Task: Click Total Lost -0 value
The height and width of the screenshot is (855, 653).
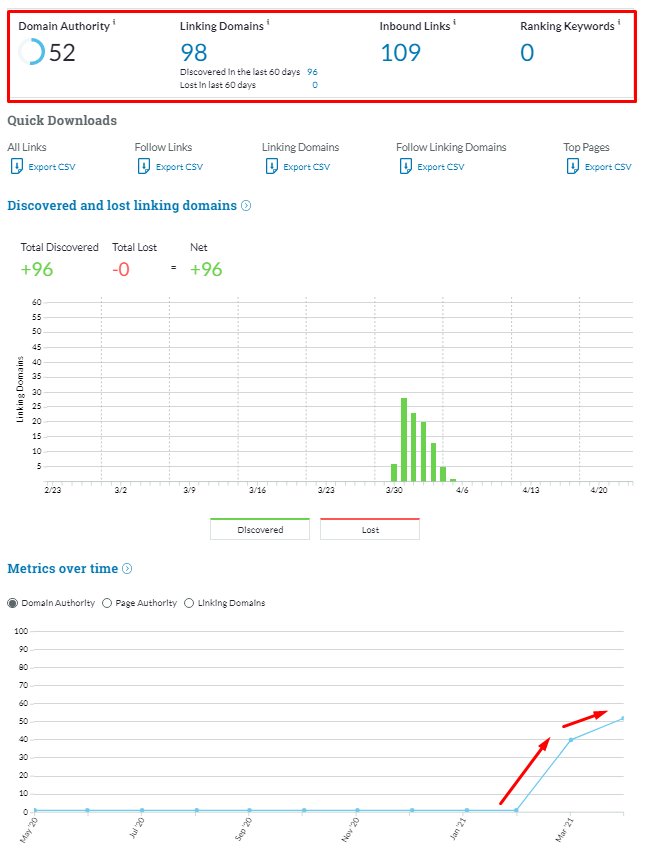Action: click(x=121, y=269)
